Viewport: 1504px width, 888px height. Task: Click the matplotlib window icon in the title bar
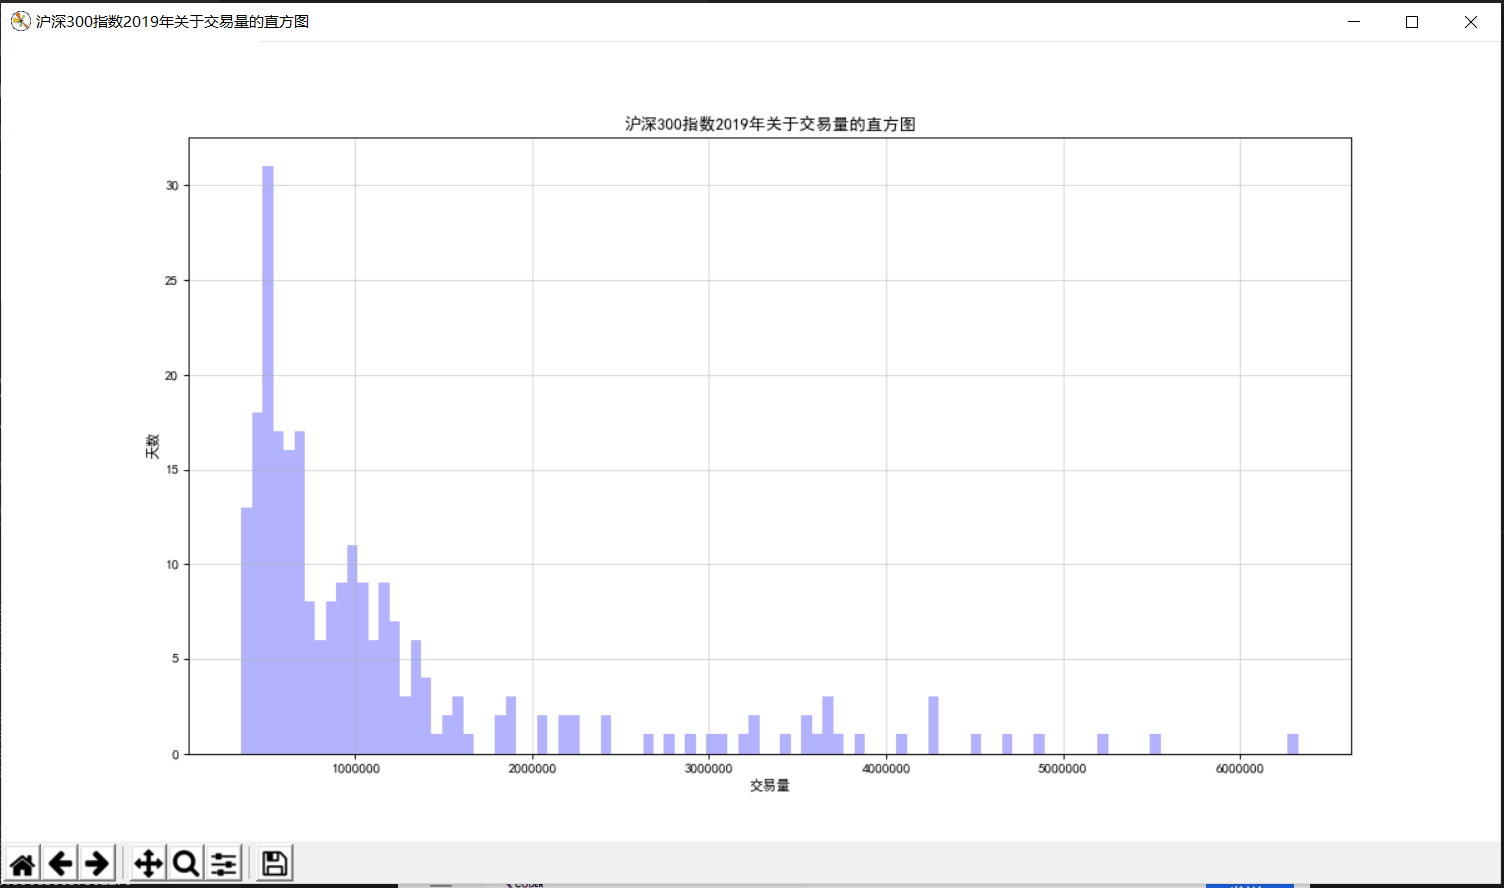click(20, 21)
